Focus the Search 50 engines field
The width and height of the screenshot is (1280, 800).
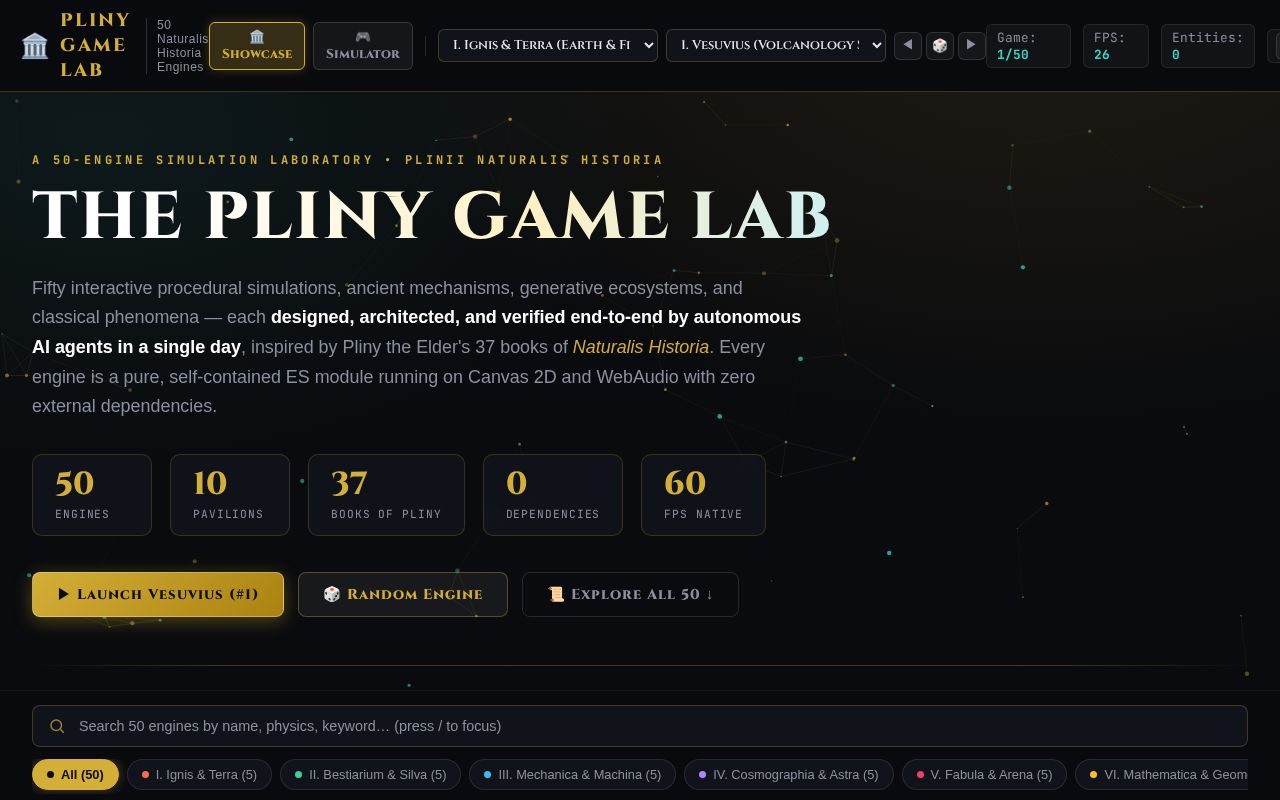640,726
